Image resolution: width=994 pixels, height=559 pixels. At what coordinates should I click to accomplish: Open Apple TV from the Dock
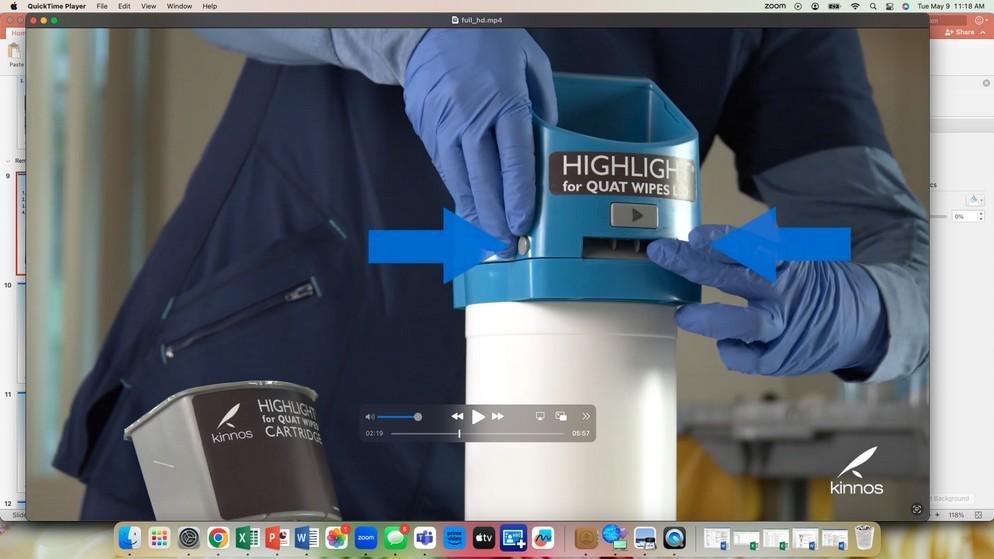tap(484, 538)
